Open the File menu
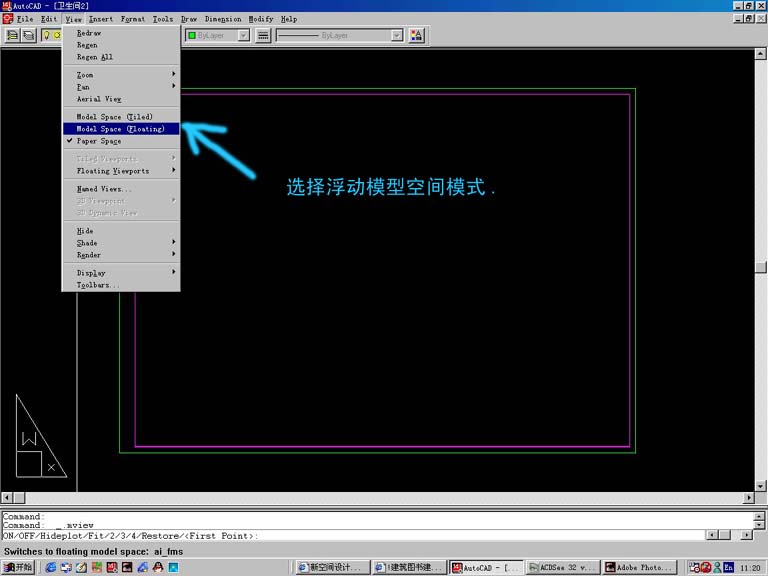The image size is (768, 576). [25, 19]
